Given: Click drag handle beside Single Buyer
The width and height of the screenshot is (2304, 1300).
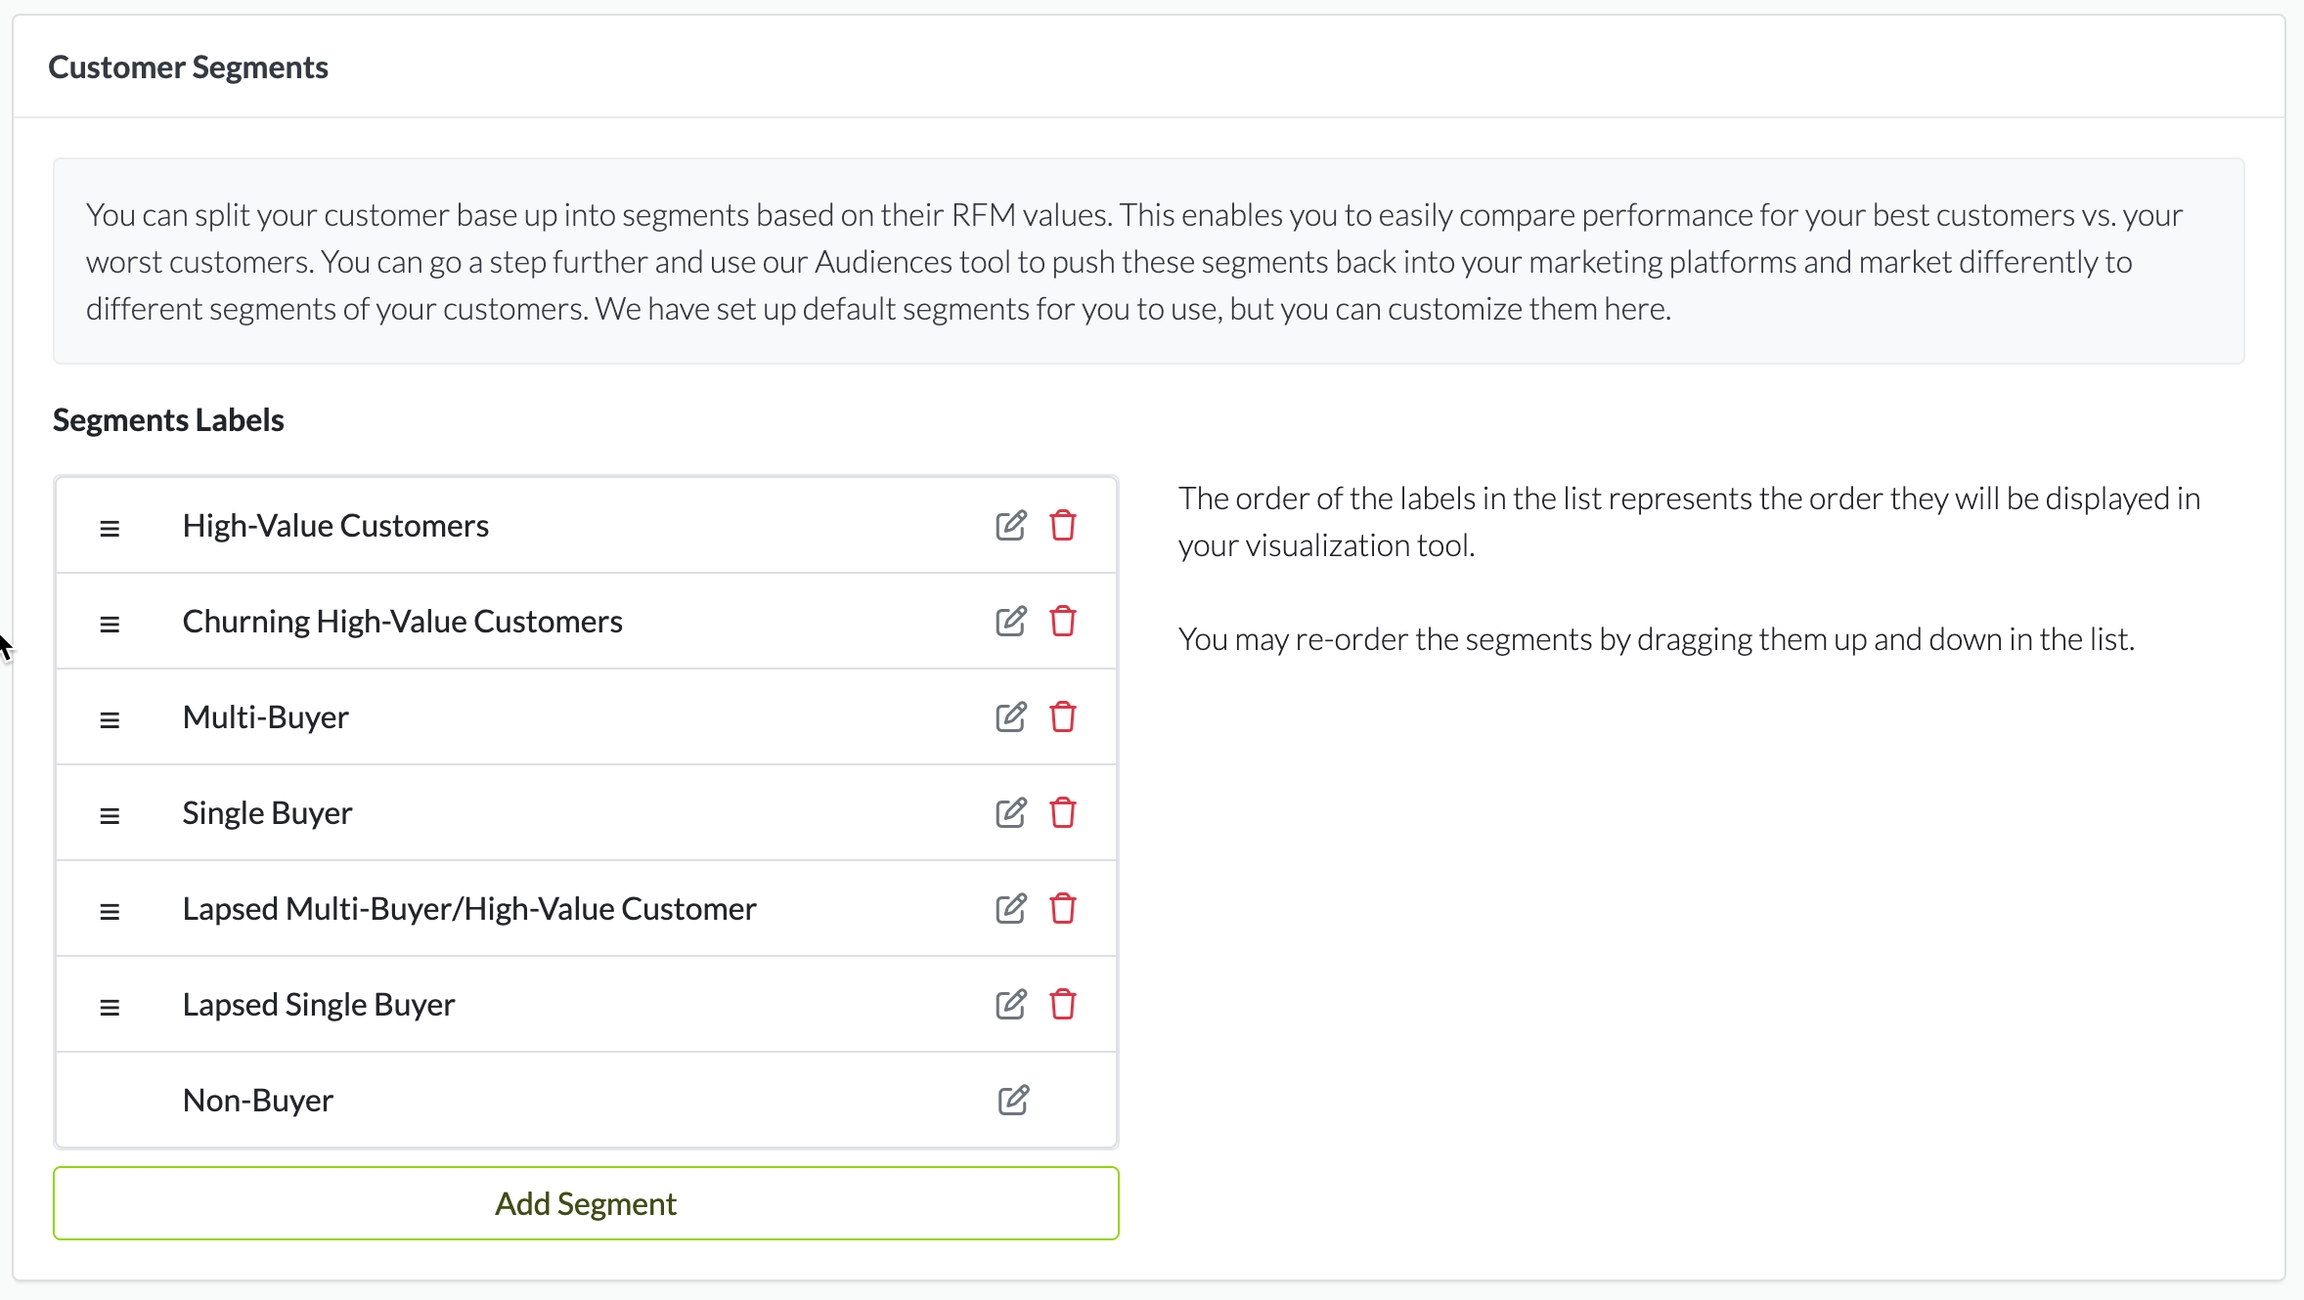Looking at the screenshot, I should click(110, 816).
